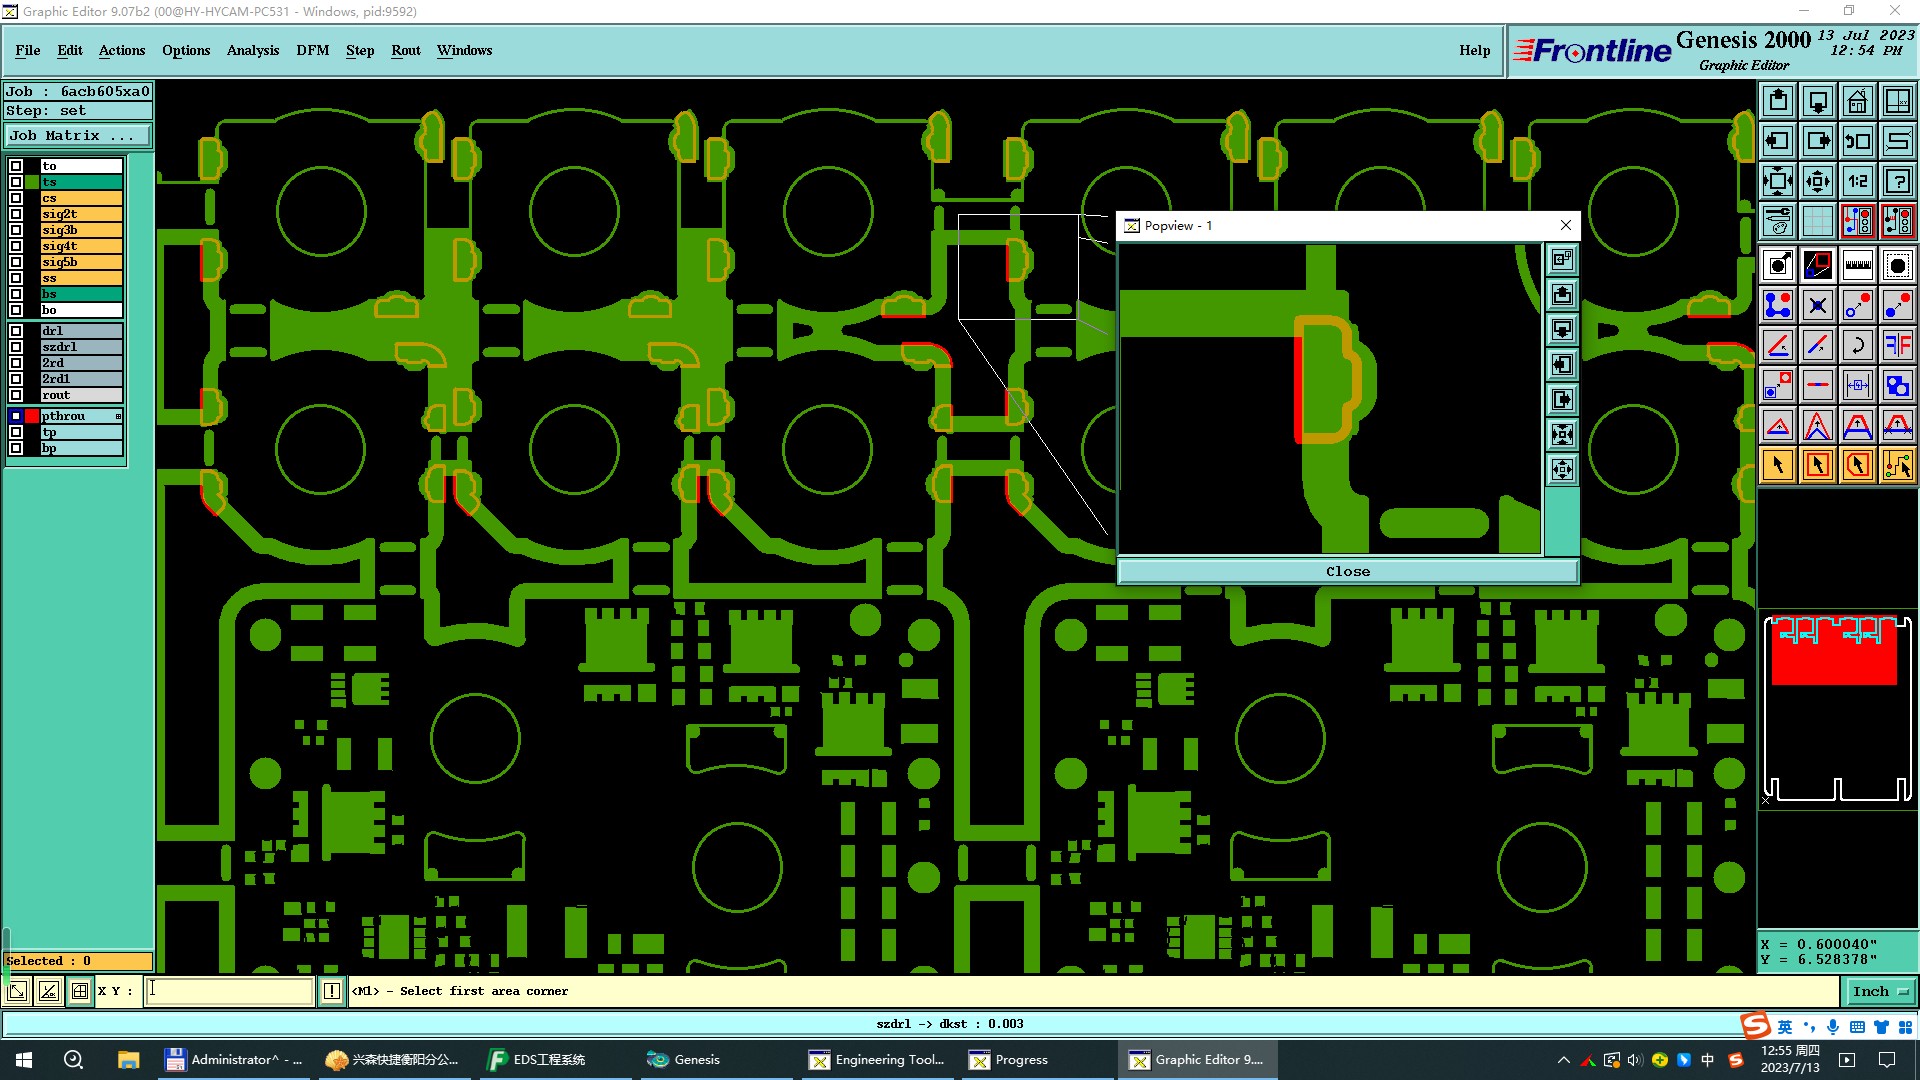Screen dimensions: 1920x1080
Task: Open the DFM menu
Action: tap(312, 50)
